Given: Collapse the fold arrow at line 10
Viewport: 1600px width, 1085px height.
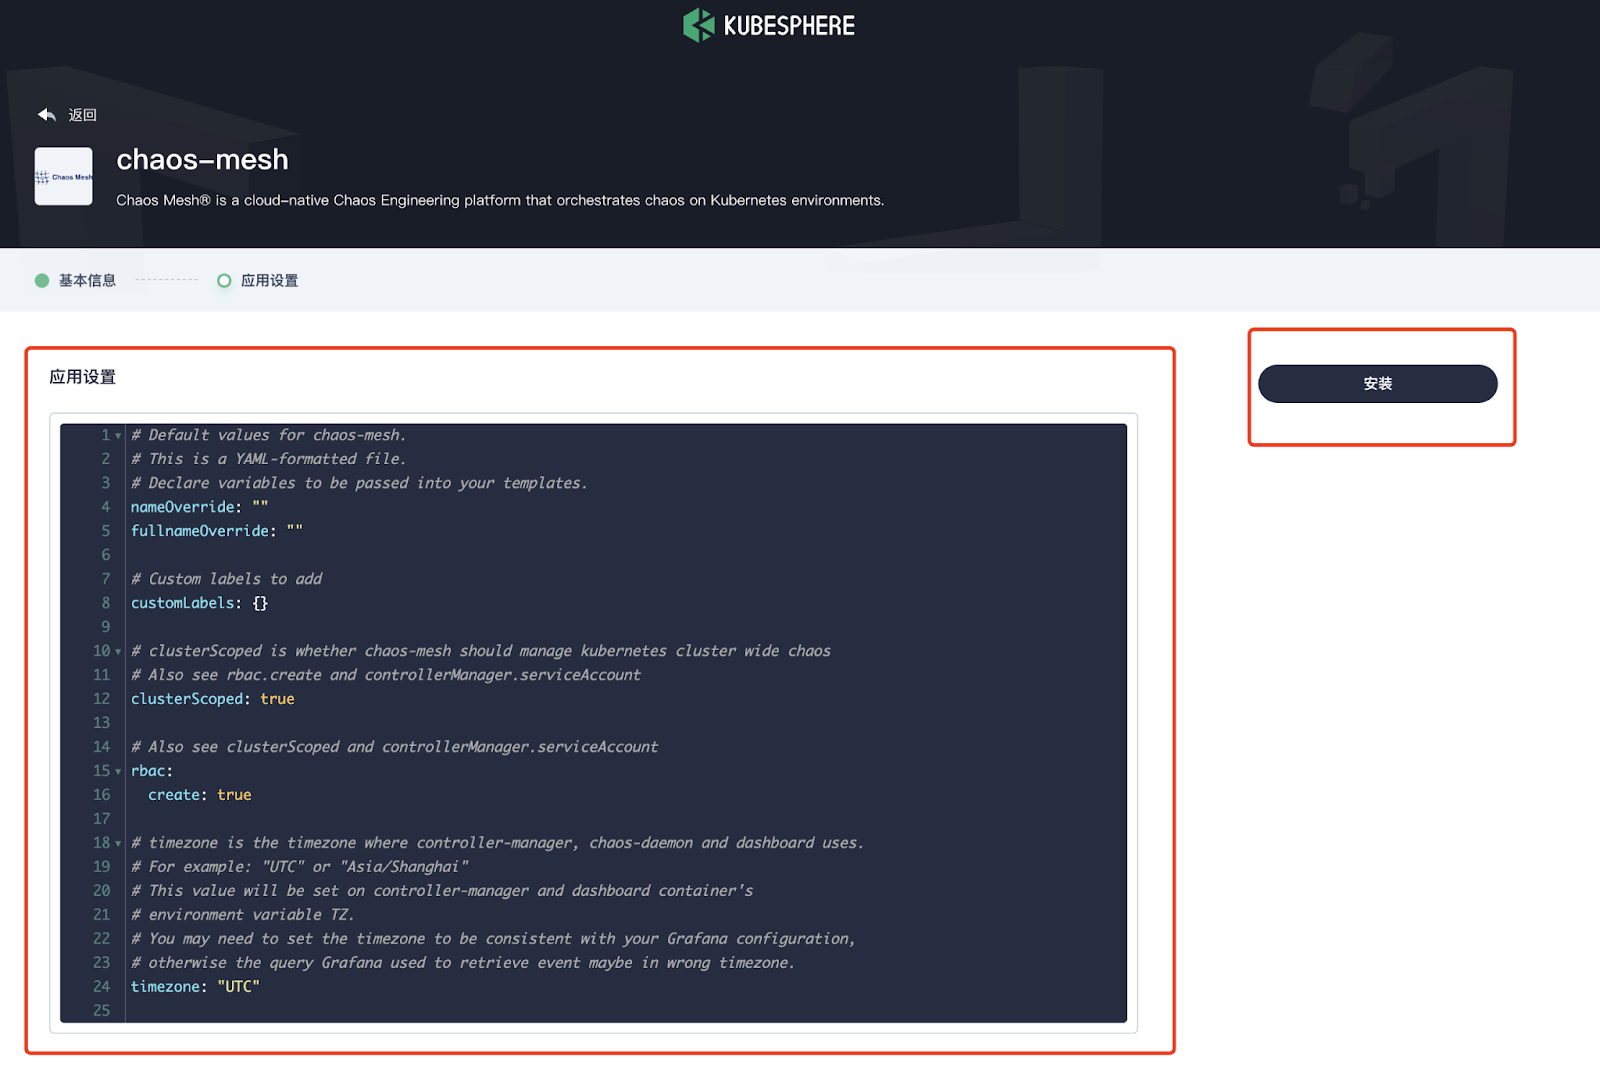Looking at the screenshot, I should [x=118, y=652].
